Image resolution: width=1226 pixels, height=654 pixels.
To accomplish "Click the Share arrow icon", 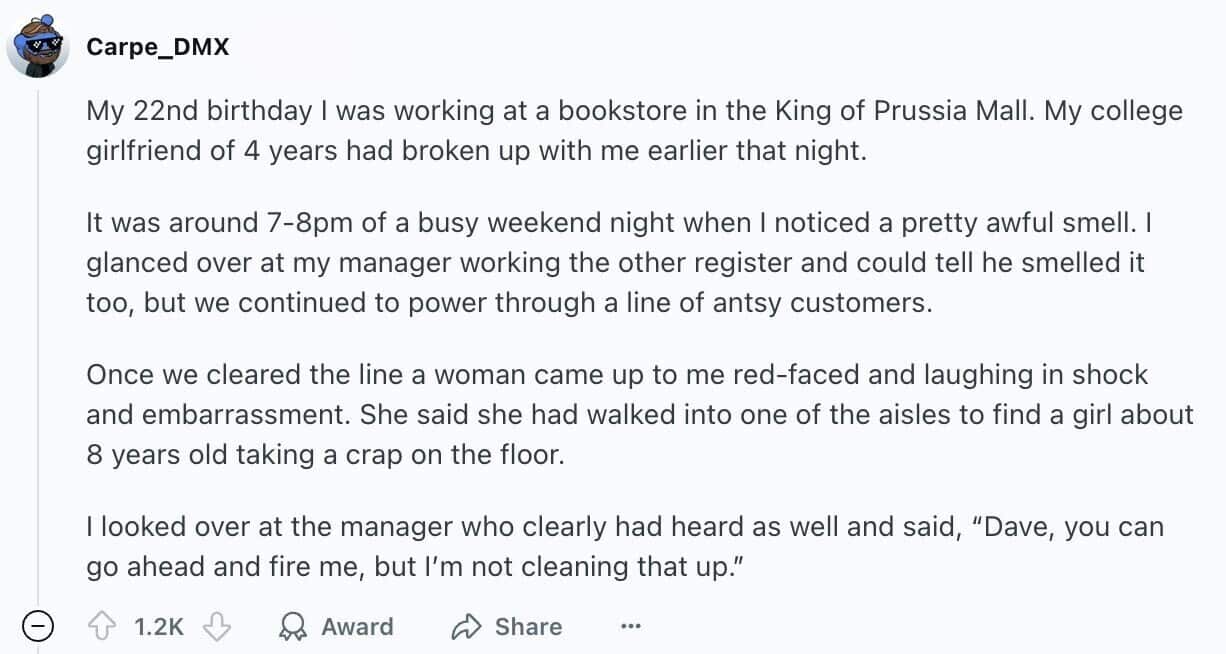I will click(x=466, y=627).
